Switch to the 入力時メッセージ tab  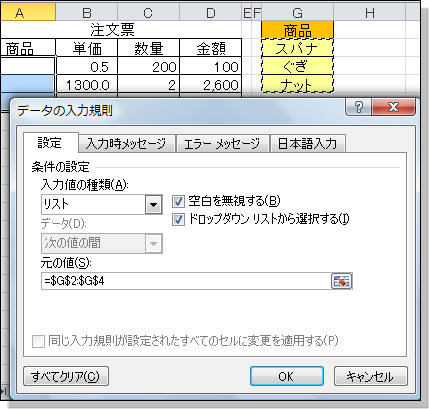(x=126, y=144)
